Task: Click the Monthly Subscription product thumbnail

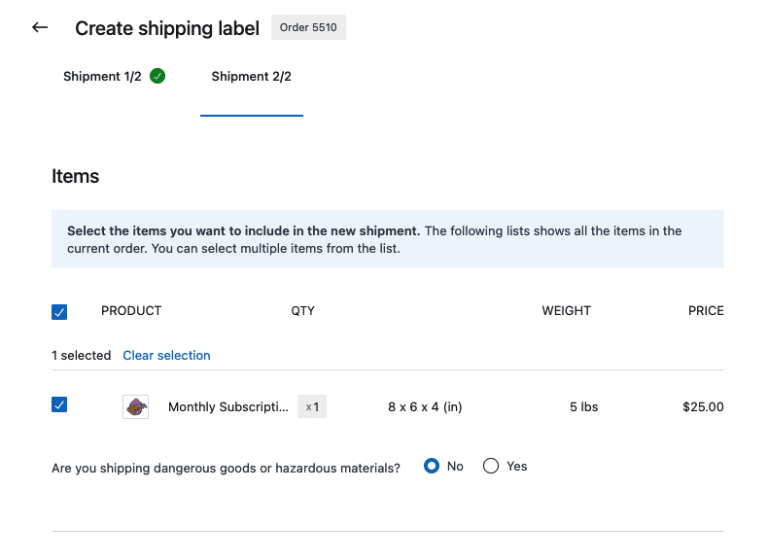Action: (136, 407)
